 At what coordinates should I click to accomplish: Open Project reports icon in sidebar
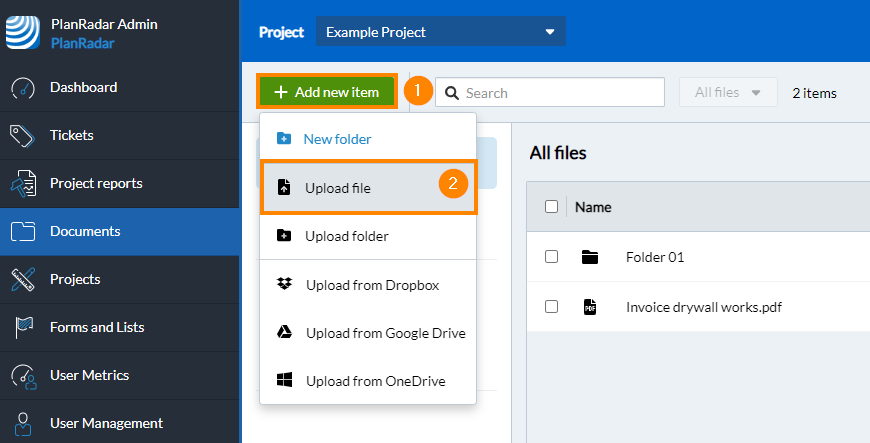(x=23, y=184)
